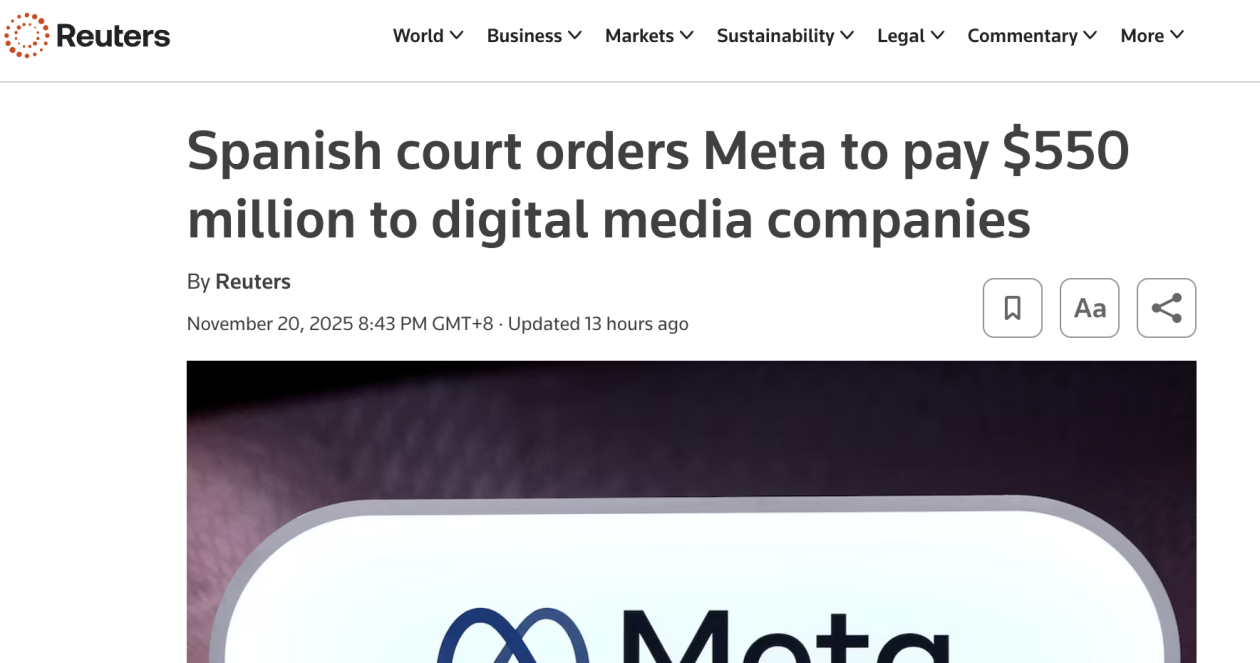Click the Reuters author byline link
This screenshot has height=663, width=1260.
pyautogui.click(x=253, y=282)
